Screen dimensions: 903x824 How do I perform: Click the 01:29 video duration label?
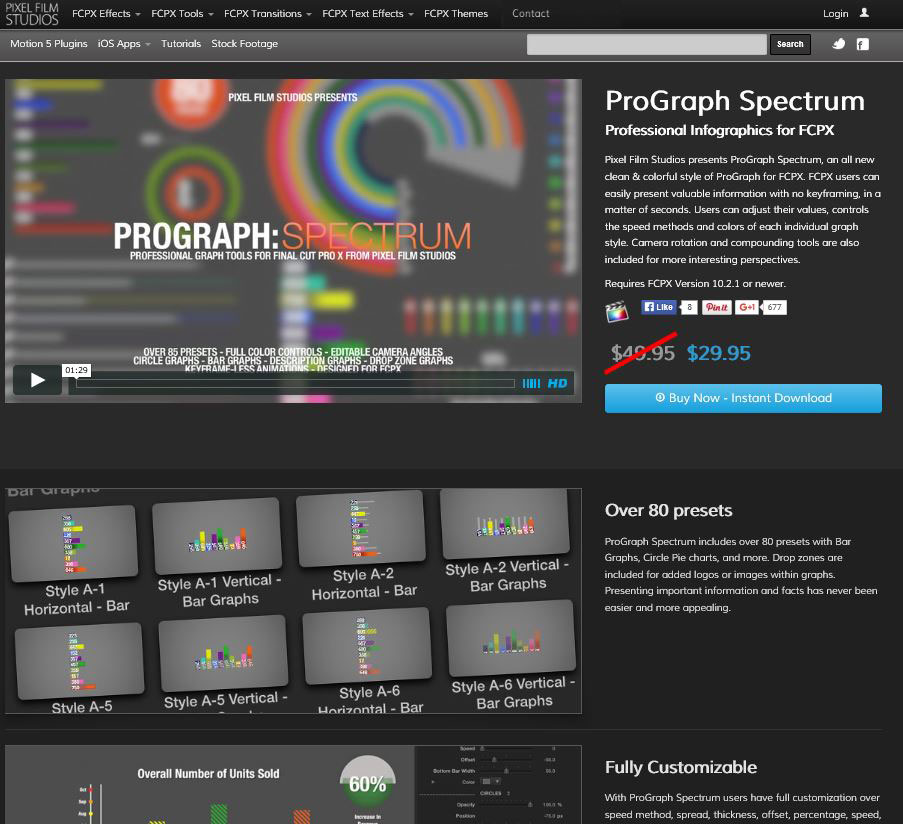pyautogui.click(x=76, y=370)
